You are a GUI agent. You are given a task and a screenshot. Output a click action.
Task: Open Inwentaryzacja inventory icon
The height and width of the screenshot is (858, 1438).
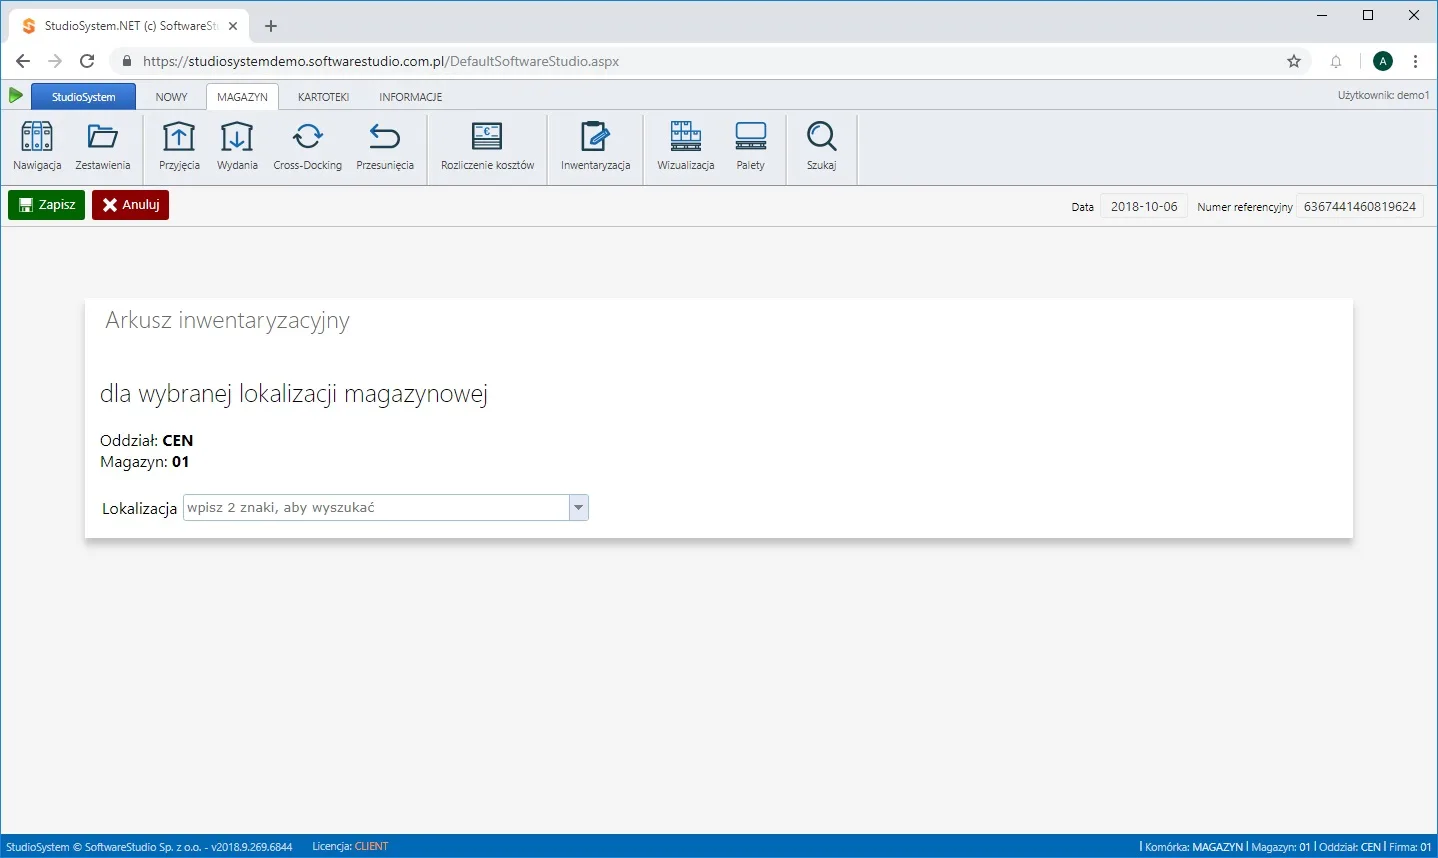[595, 147]
